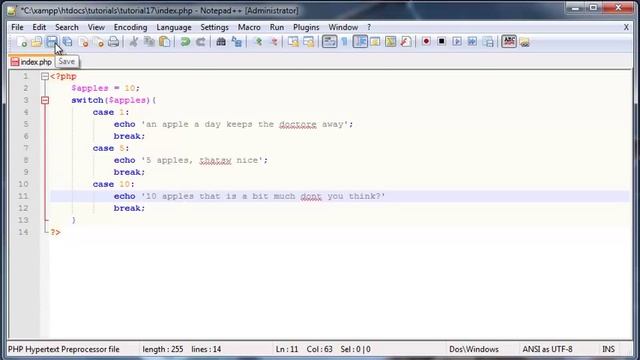
Task: Click the Save All icon
Action: (x=67, y=42)
